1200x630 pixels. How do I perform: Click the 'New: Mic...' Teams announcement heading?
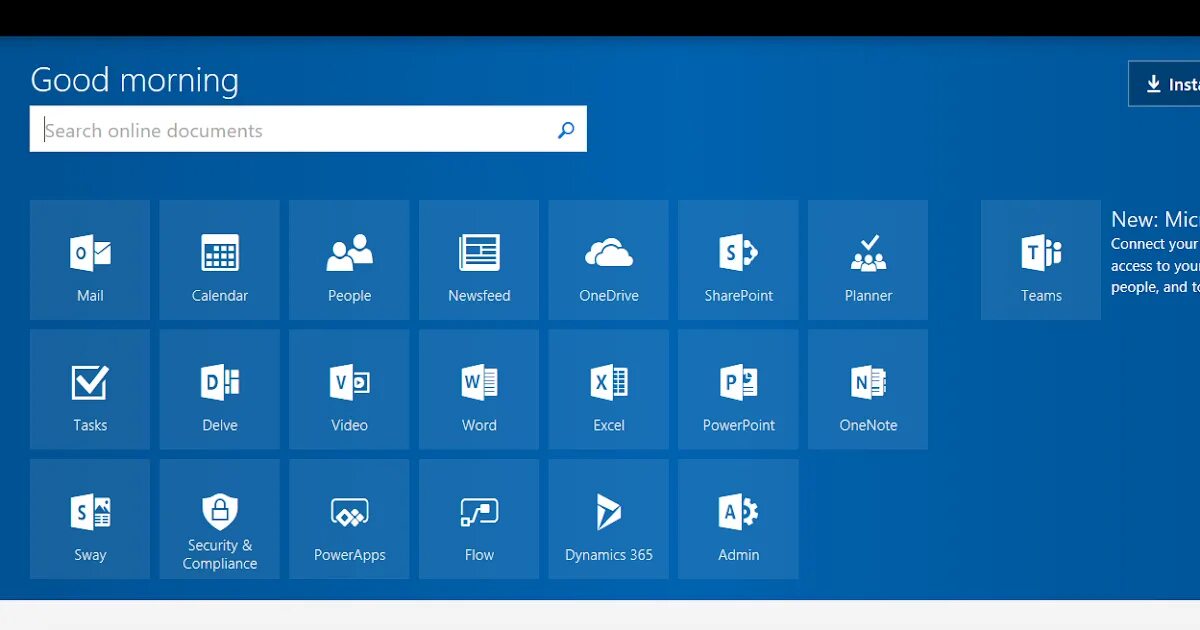pos(1155,220)
